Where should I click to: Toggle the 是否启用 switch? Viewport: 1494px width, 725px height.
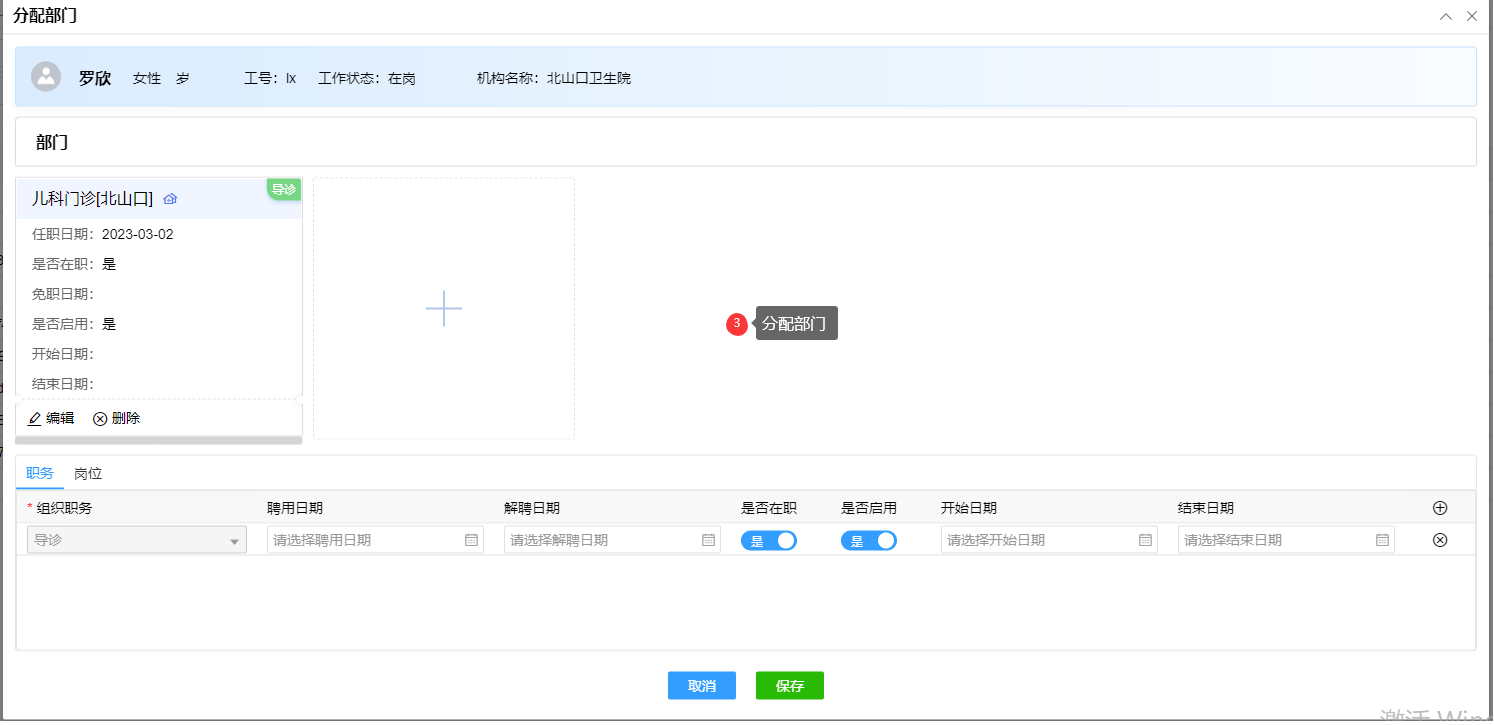pyautogui.click(x=869, y=541)
